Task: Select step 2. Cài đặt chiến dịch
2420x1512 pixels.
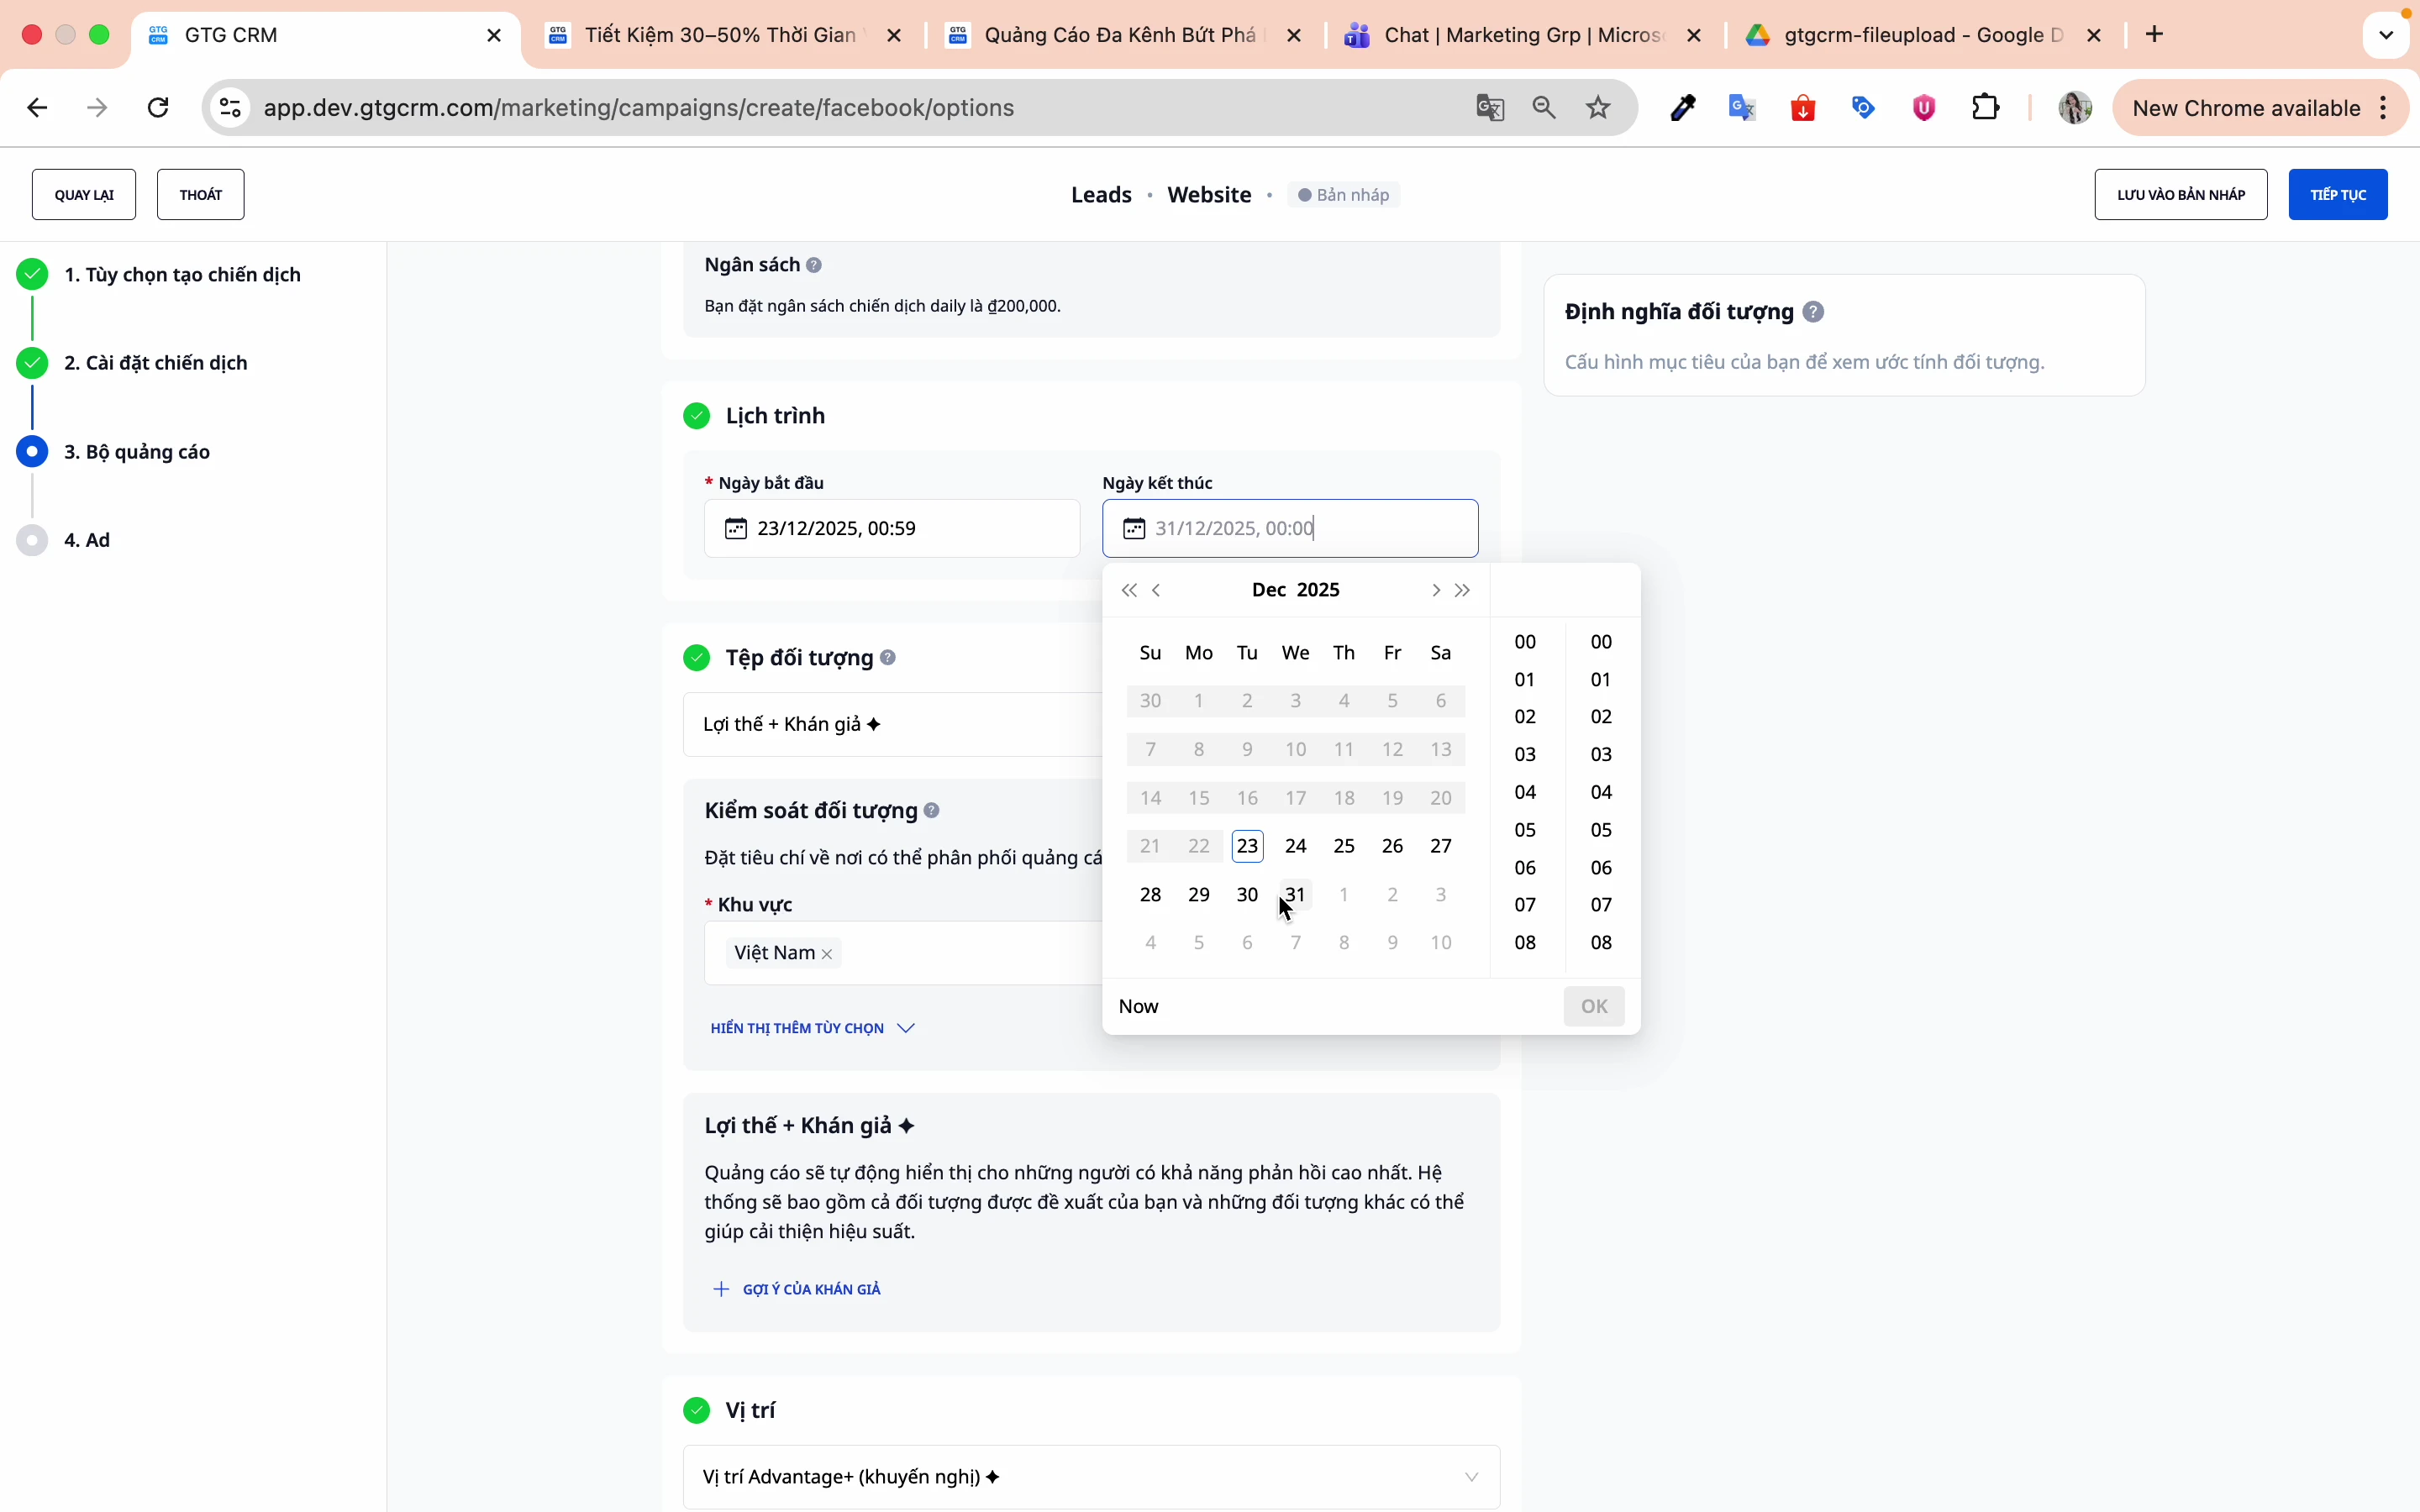Action: (x=156, y=363)
